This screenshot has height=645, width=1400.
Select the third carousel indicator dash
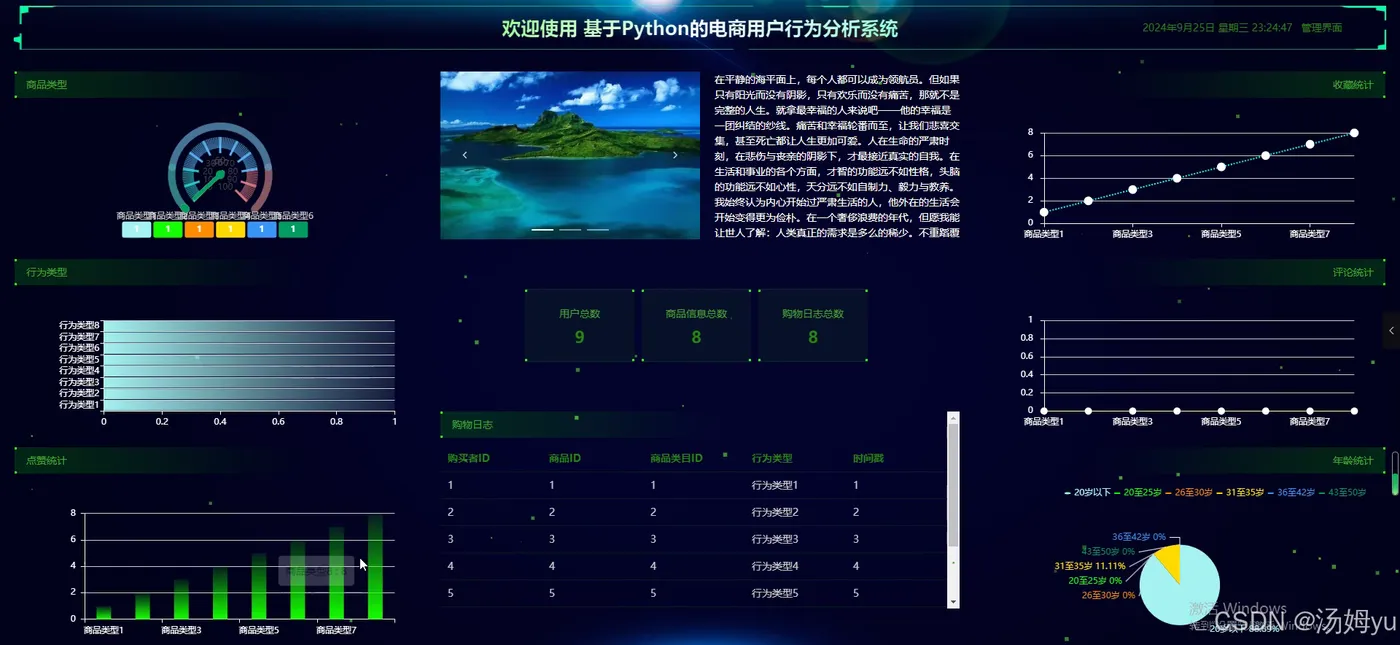coord(598,230)
